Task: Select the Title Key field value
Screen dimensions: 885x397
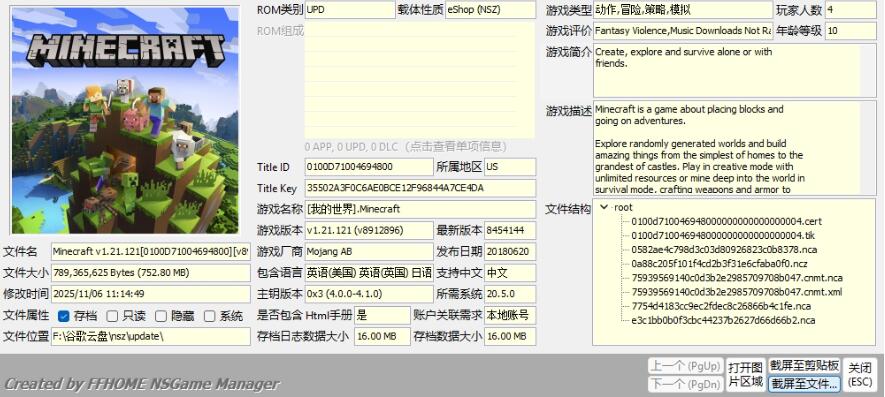Action: point(420,188)
